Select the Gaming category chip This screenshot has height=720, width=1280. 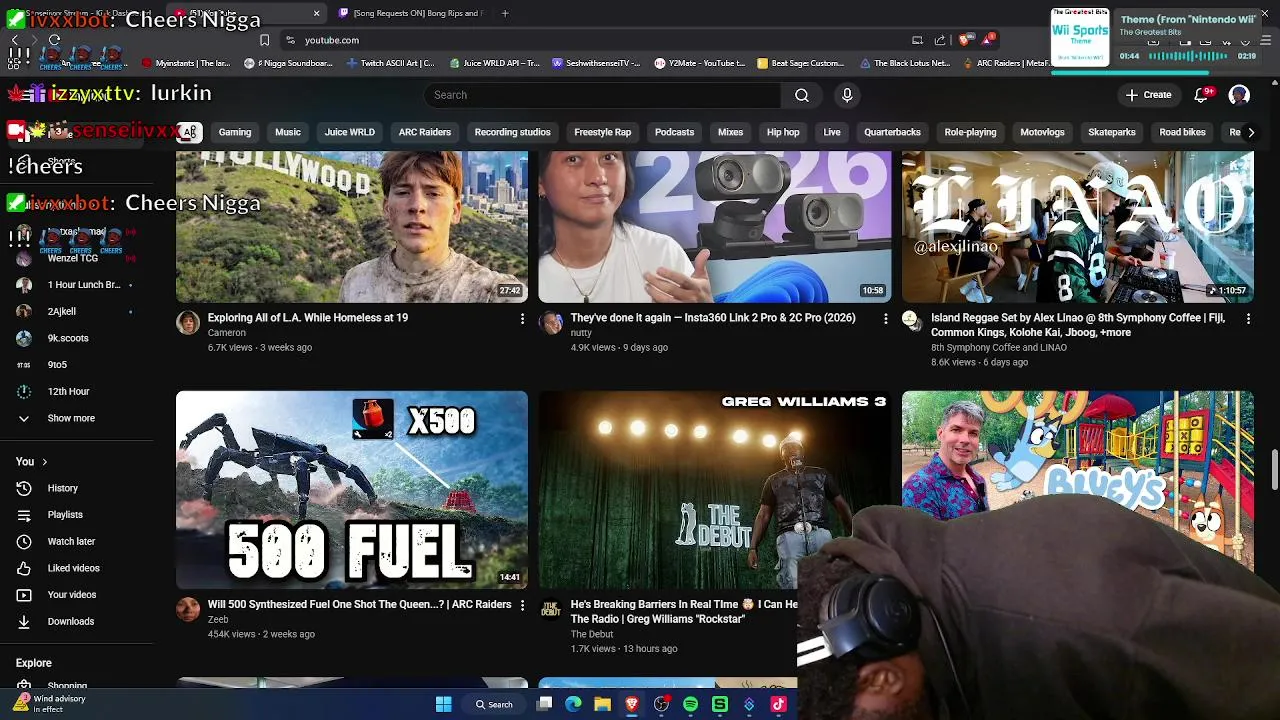click(x=235, y=132)
